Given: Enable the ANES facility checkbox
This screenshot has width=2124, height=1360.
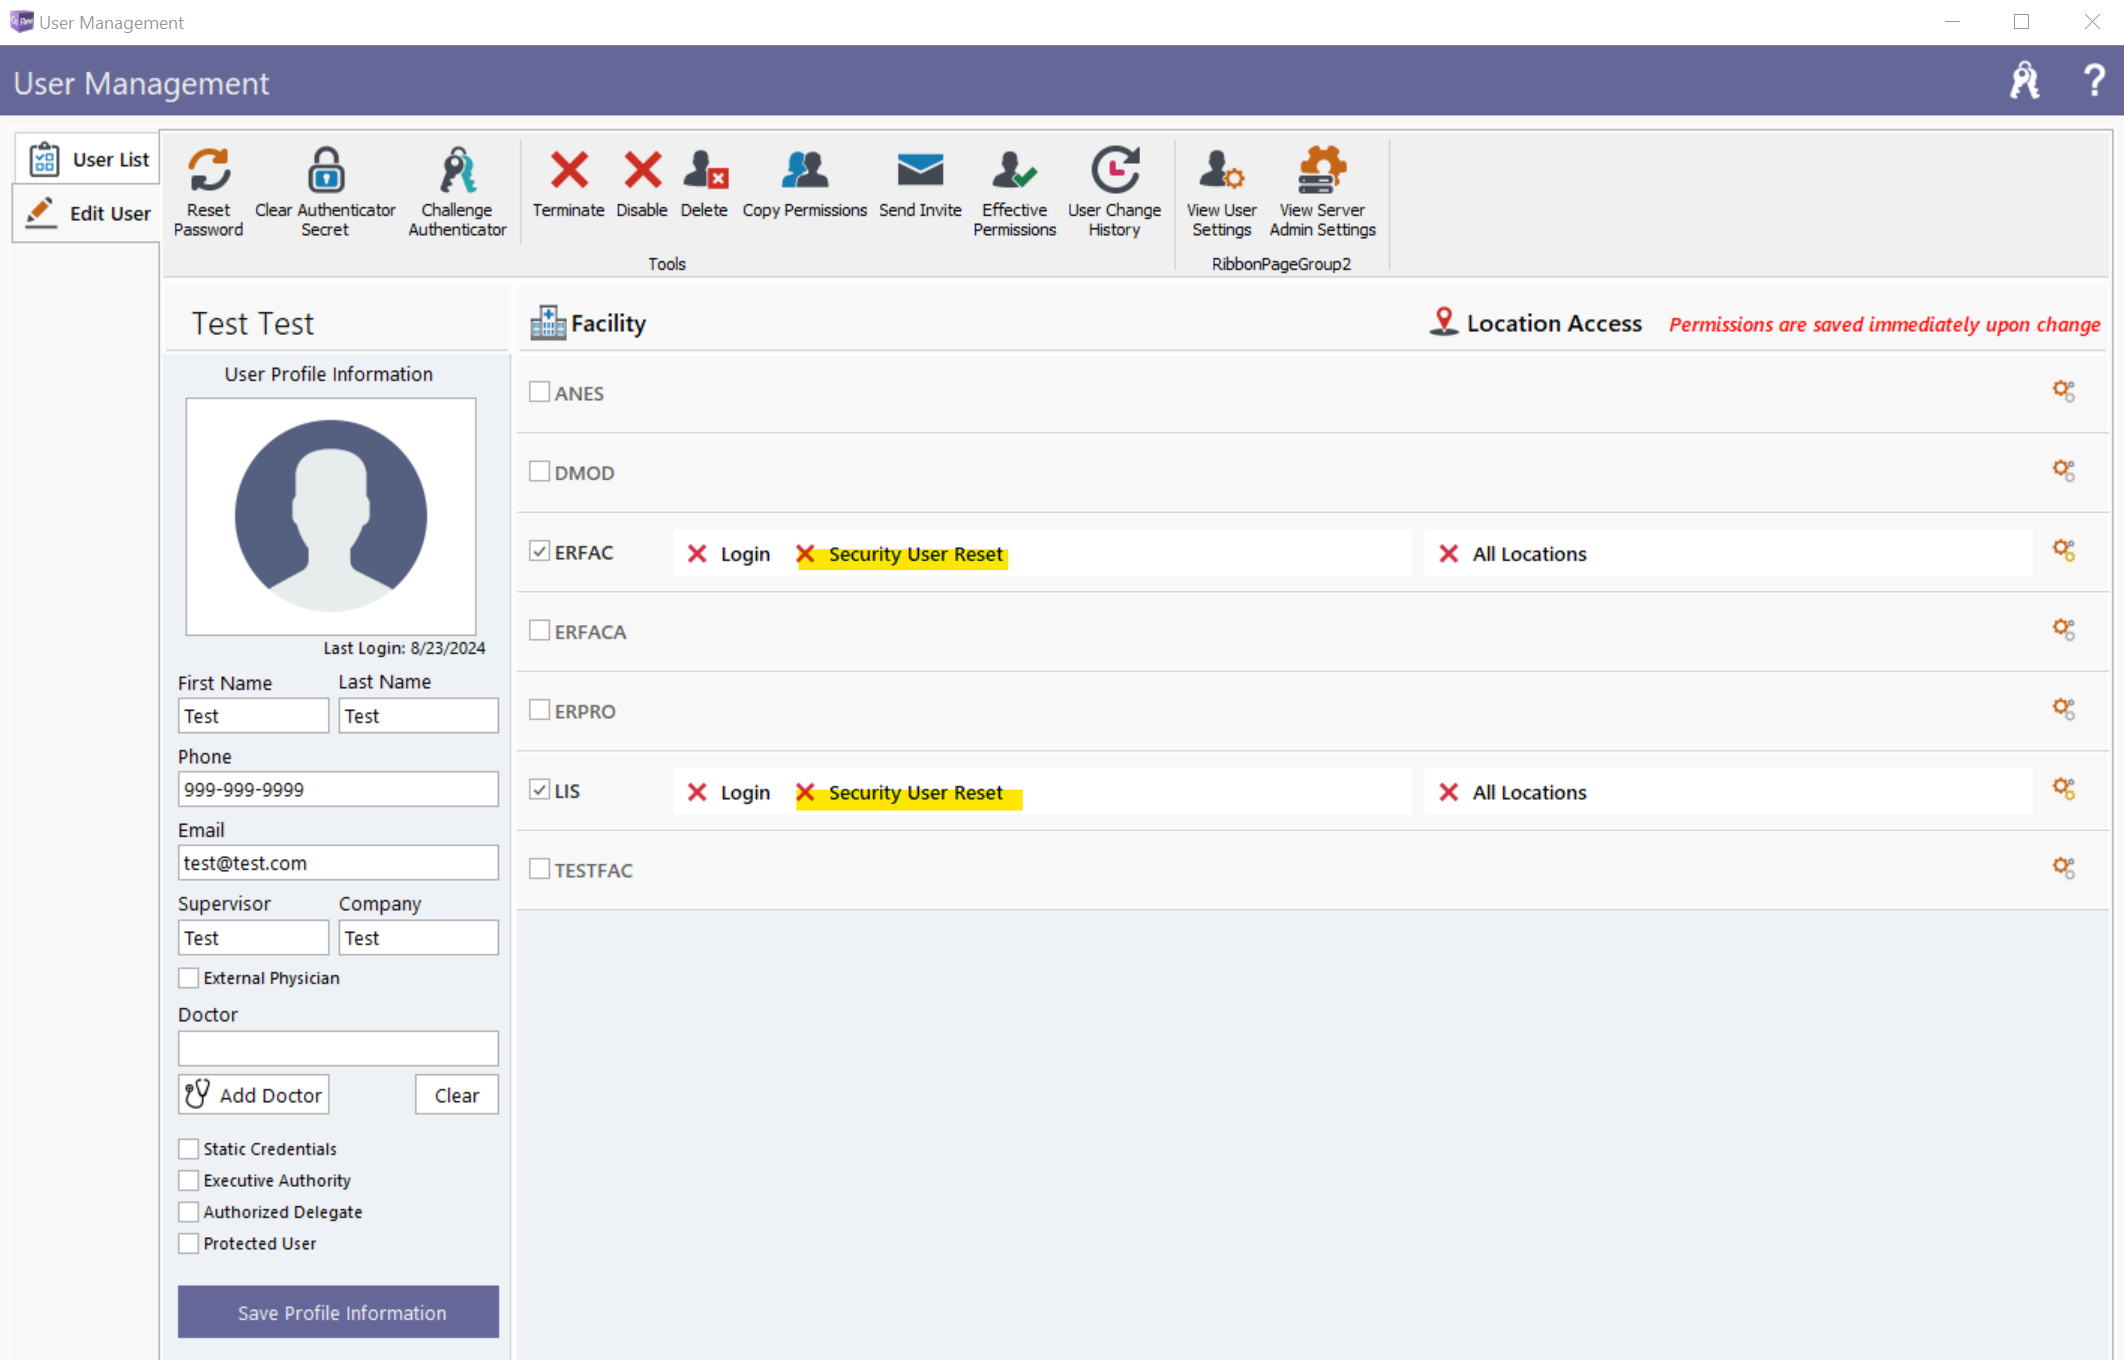Looking at the screenshot, I should [539, 392].
